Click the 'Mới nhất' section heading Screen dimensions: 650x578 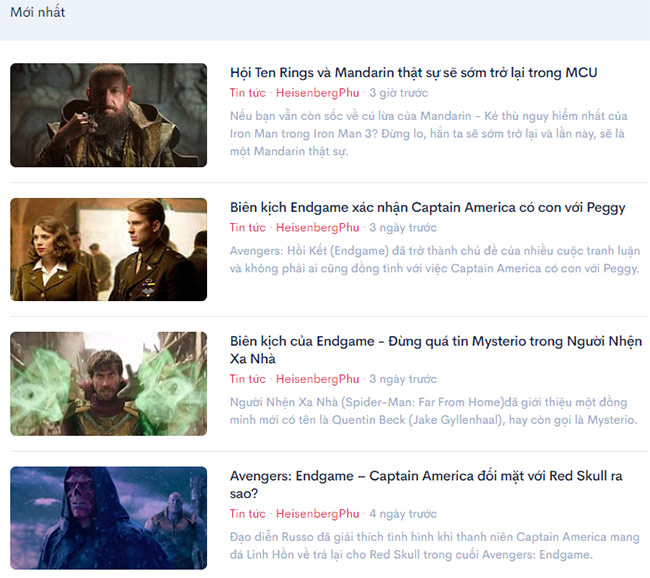pos(38,12)
